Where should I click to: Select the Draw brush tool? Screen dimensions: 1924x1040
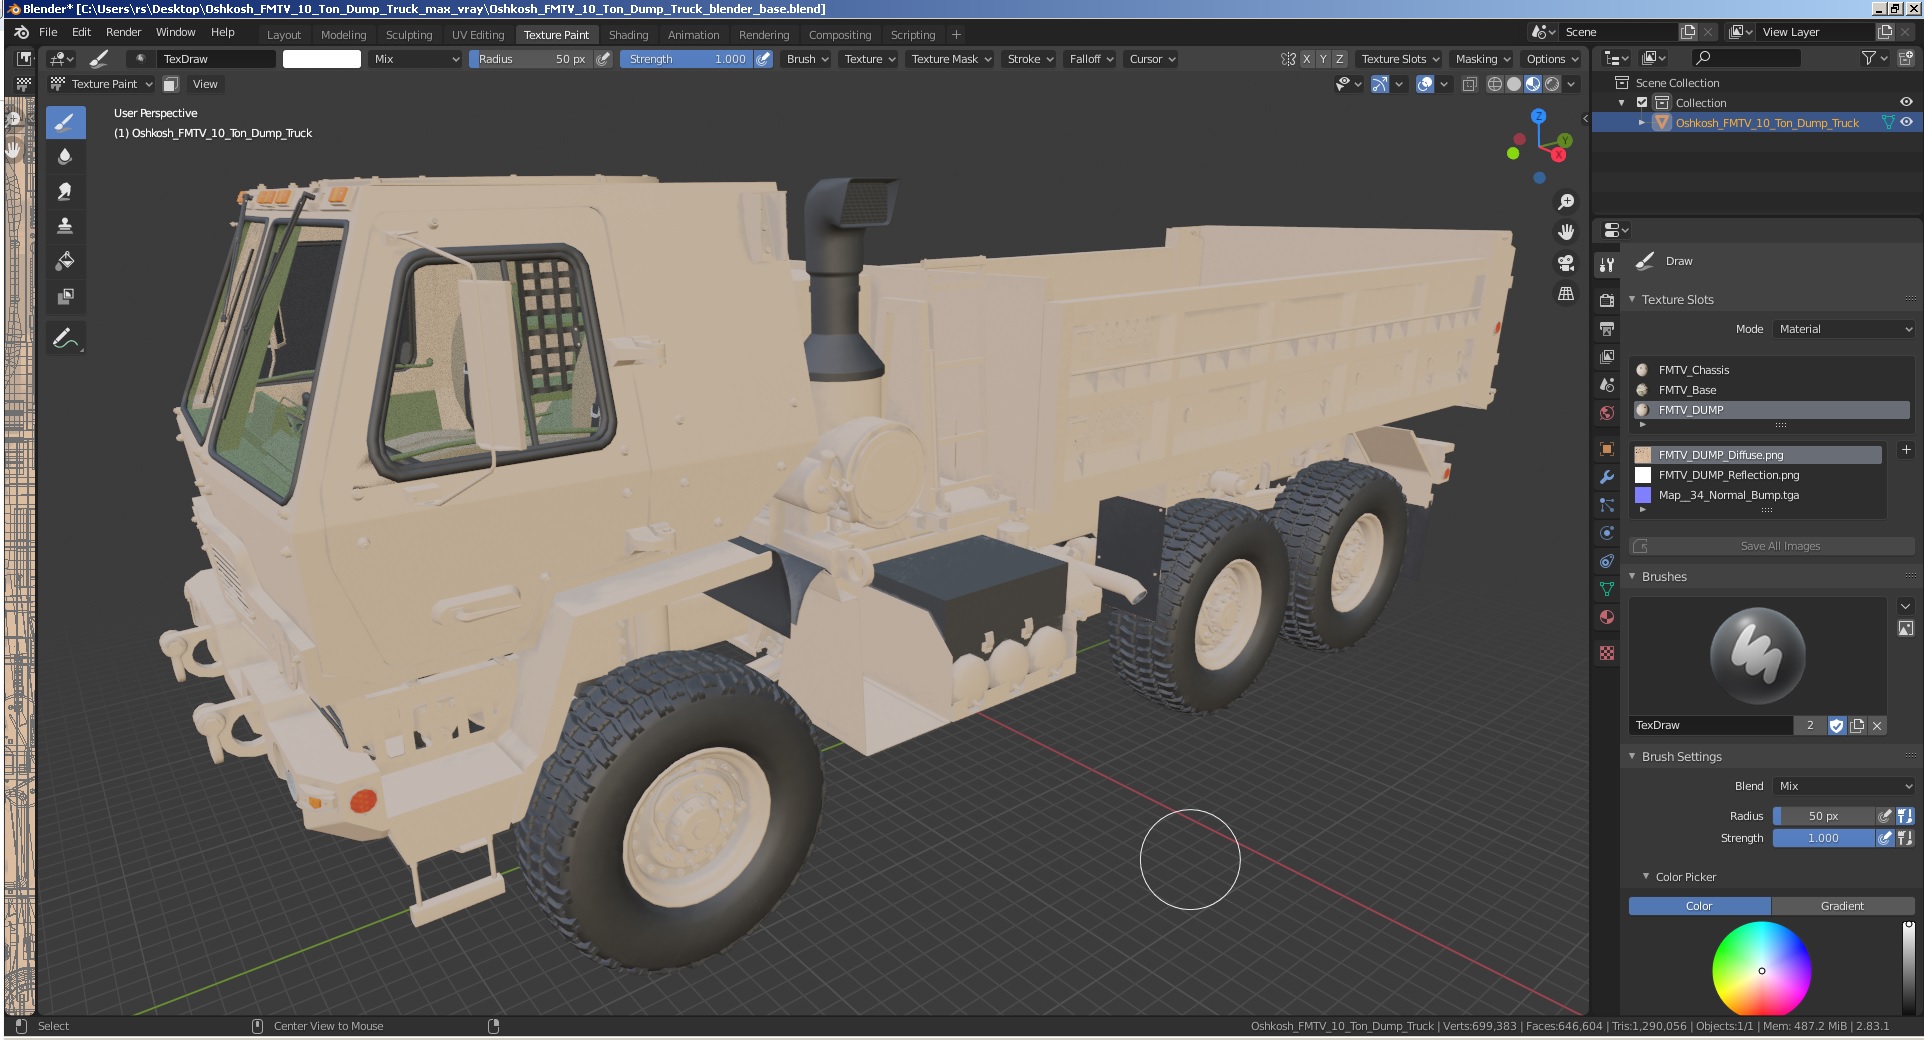click(65, 123)
